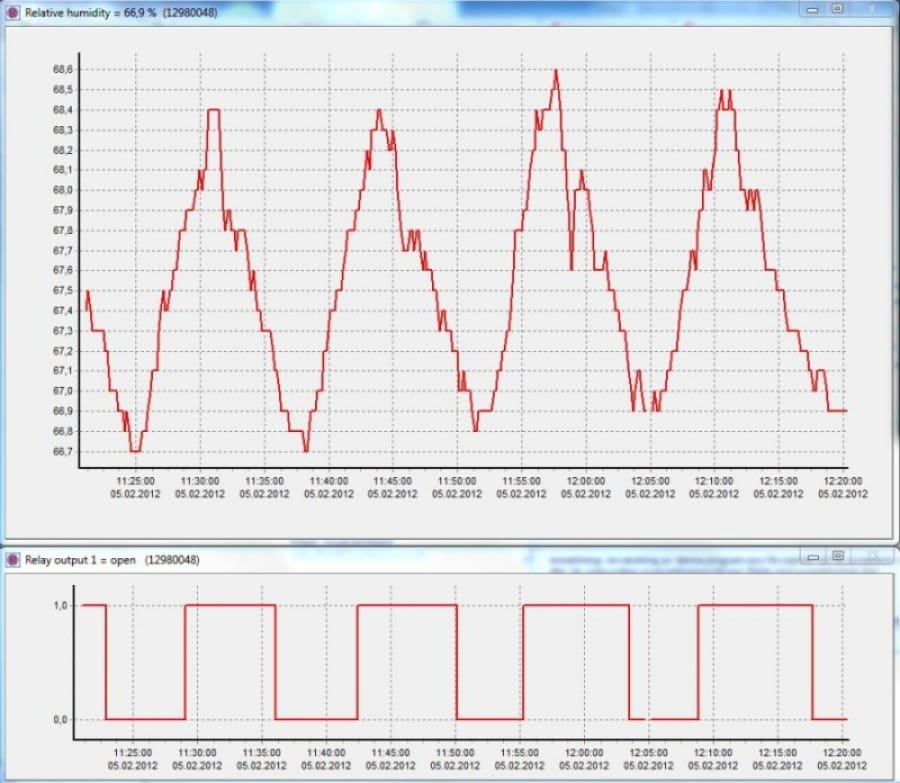
Task: Click the 1,0 label on relay axis
Action: 59,605
